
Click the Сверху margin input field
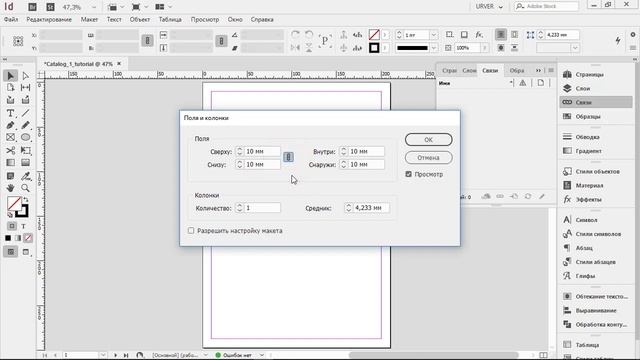(262, 151)
